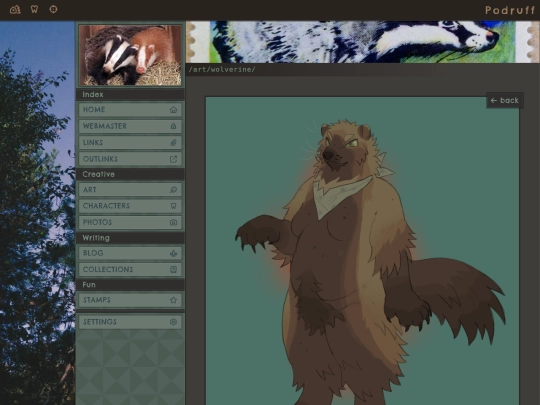This screenshot has width=540, height=405.
Task: Click the external-link icon beside OUTLINKS
Action: [x=173, y=159]
